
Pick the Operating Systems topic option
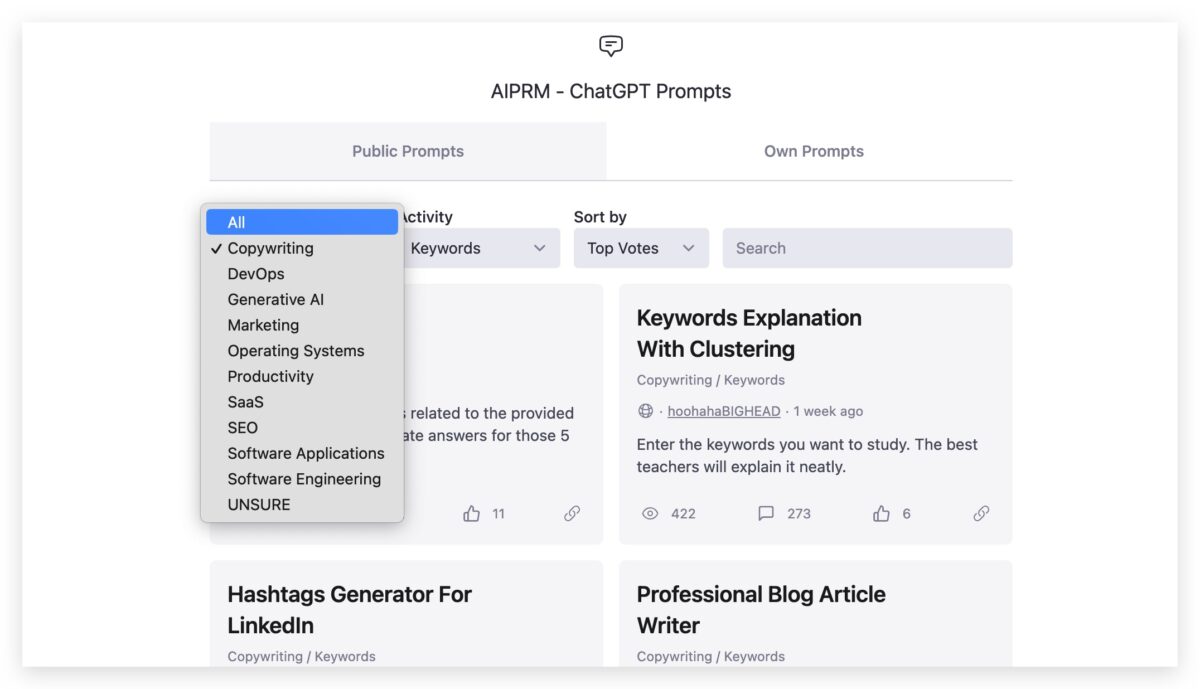click(x=302, y=351)
